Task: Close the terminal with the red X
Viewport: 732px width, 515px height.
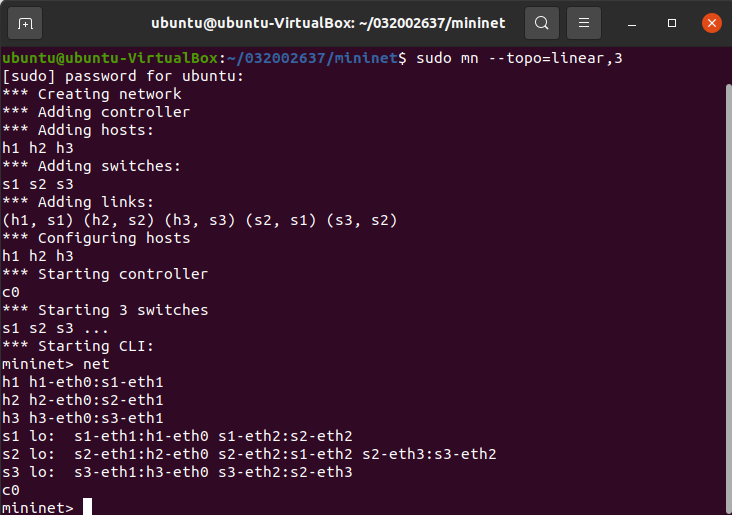Action: pyautogui.click(x=710, y=22)
